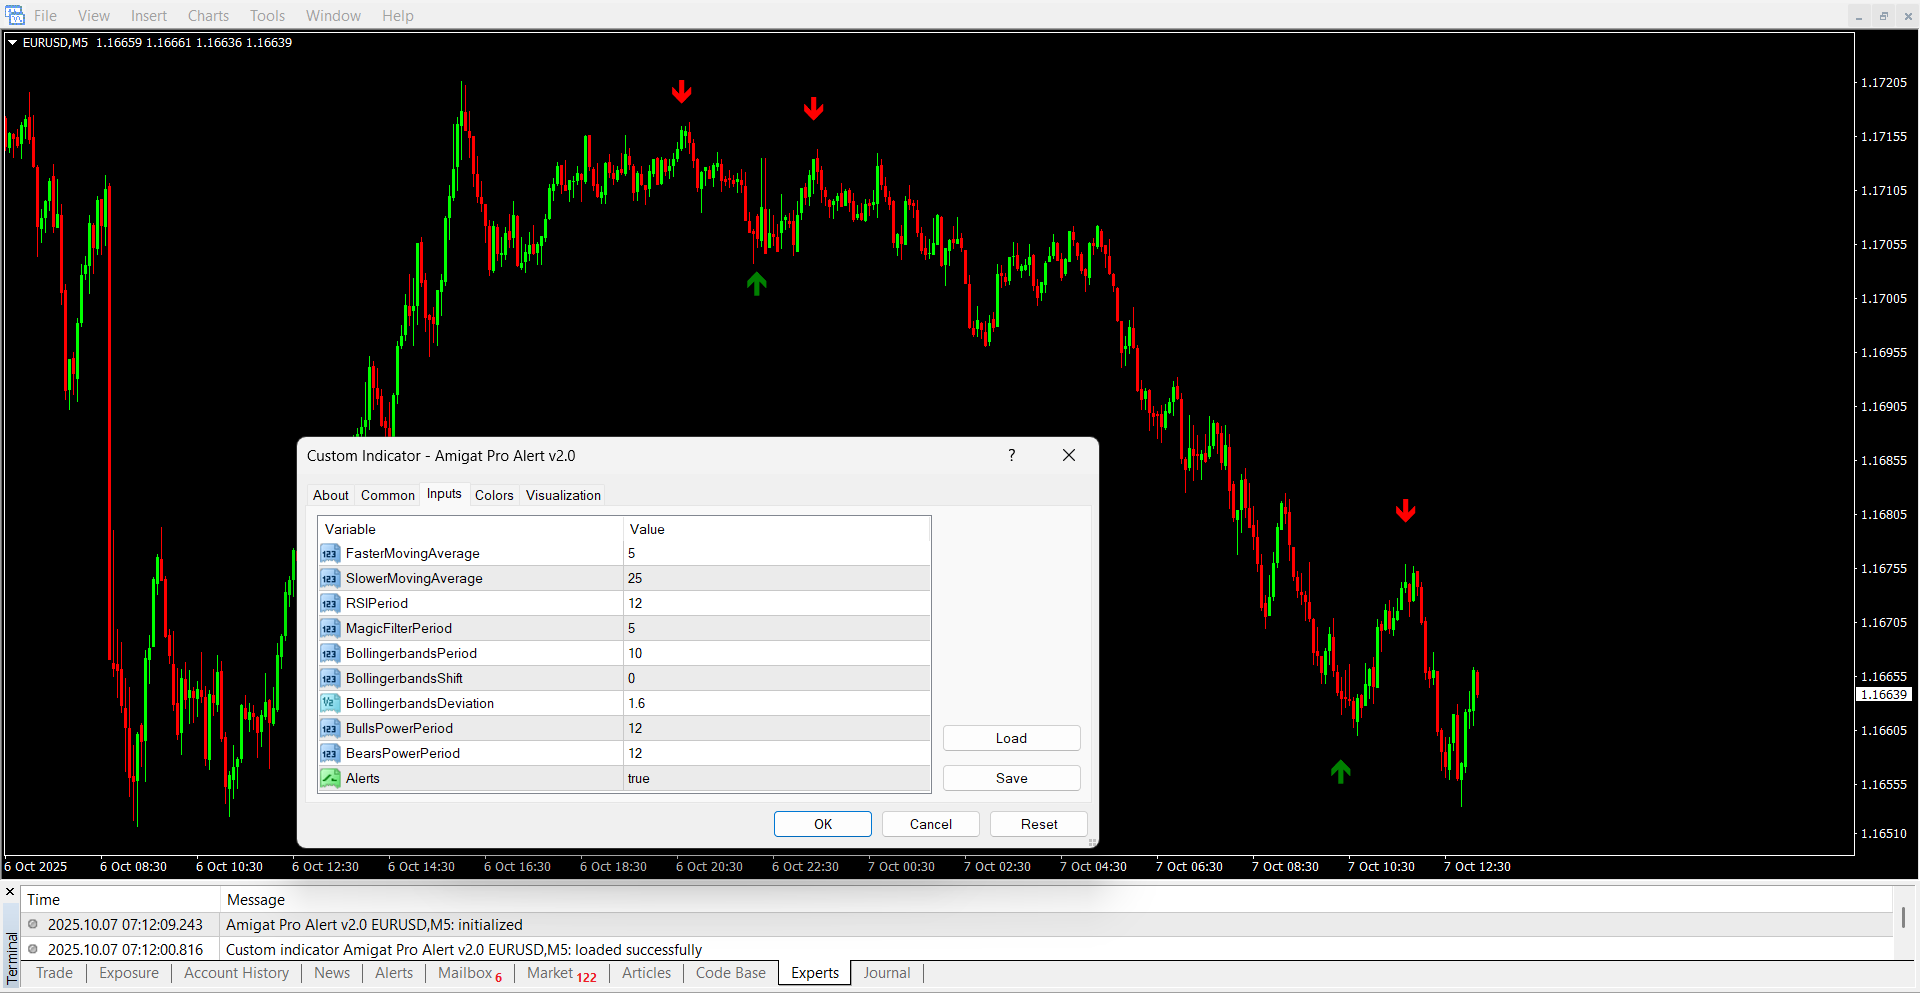Close the Terminal panel with X icon
The image size is (1920, 994).
[x=10, y=892]
